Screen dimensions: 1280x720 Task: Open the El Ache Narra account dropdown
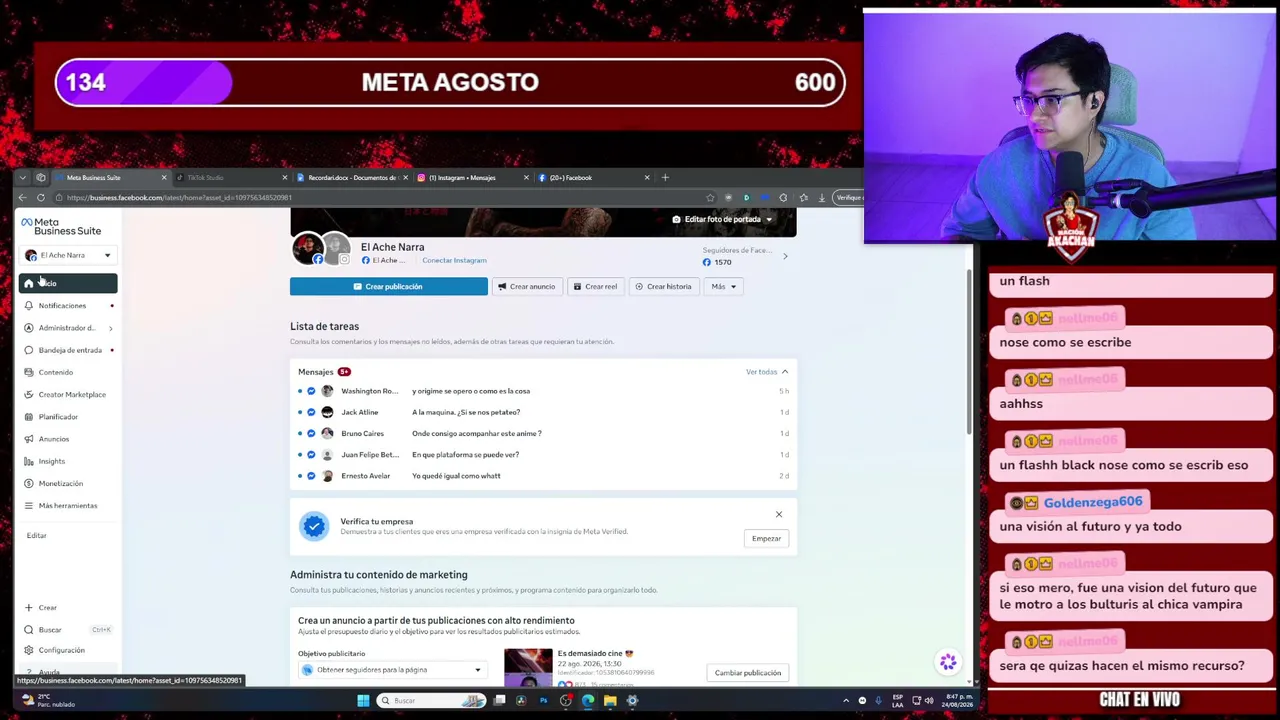tap(68, 255)
